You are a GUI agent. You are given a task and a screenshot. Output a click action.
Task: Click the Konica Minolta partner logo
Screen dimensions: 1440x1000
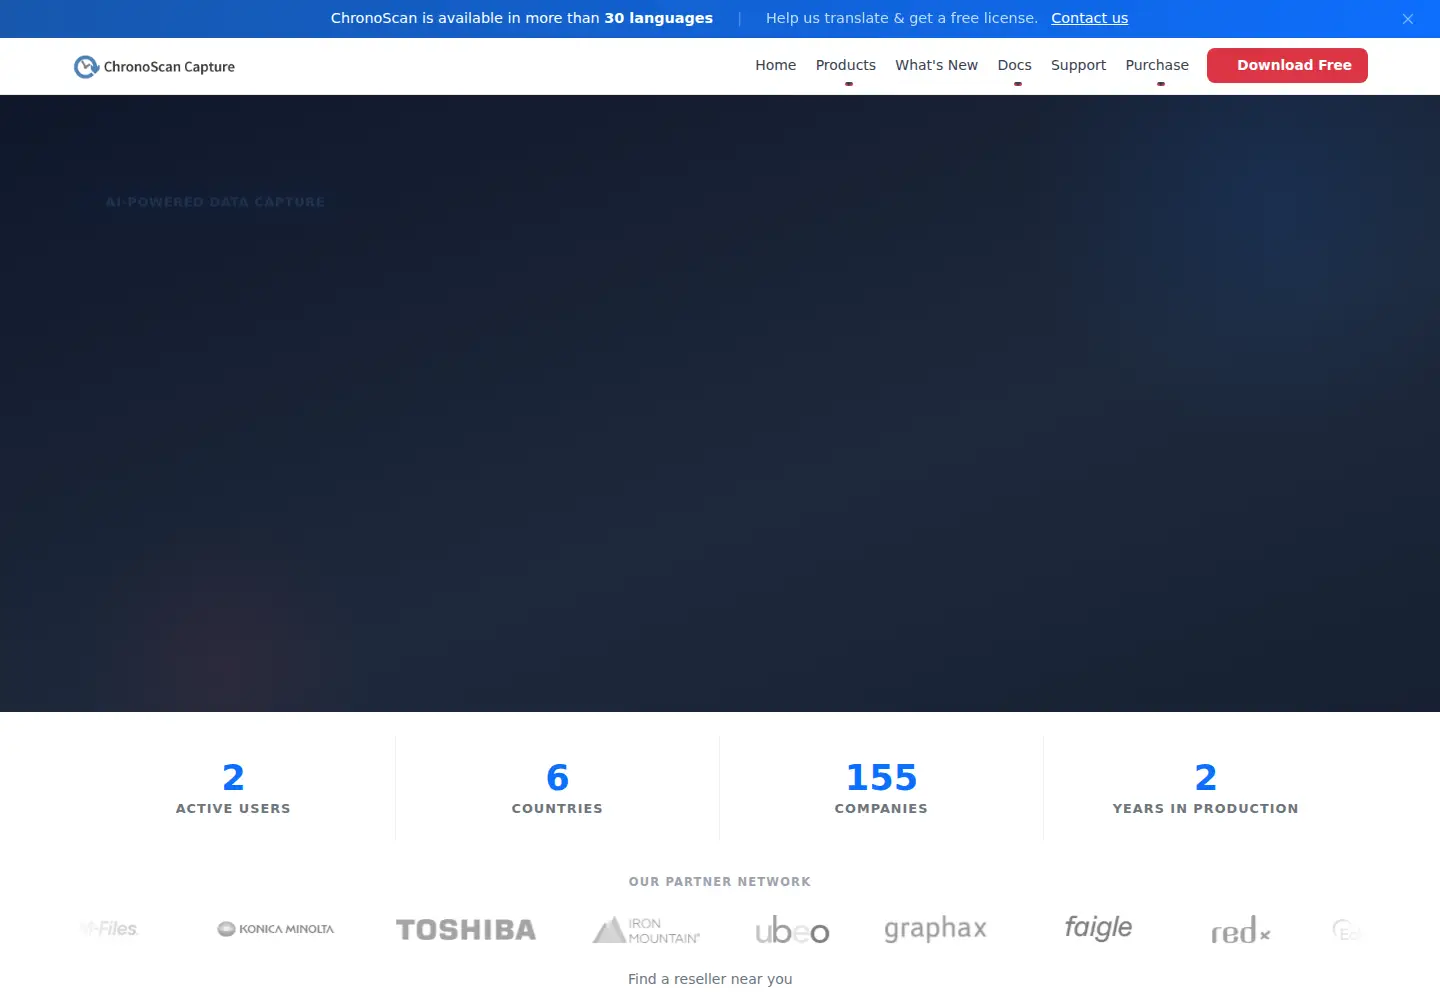pos(276,929)
